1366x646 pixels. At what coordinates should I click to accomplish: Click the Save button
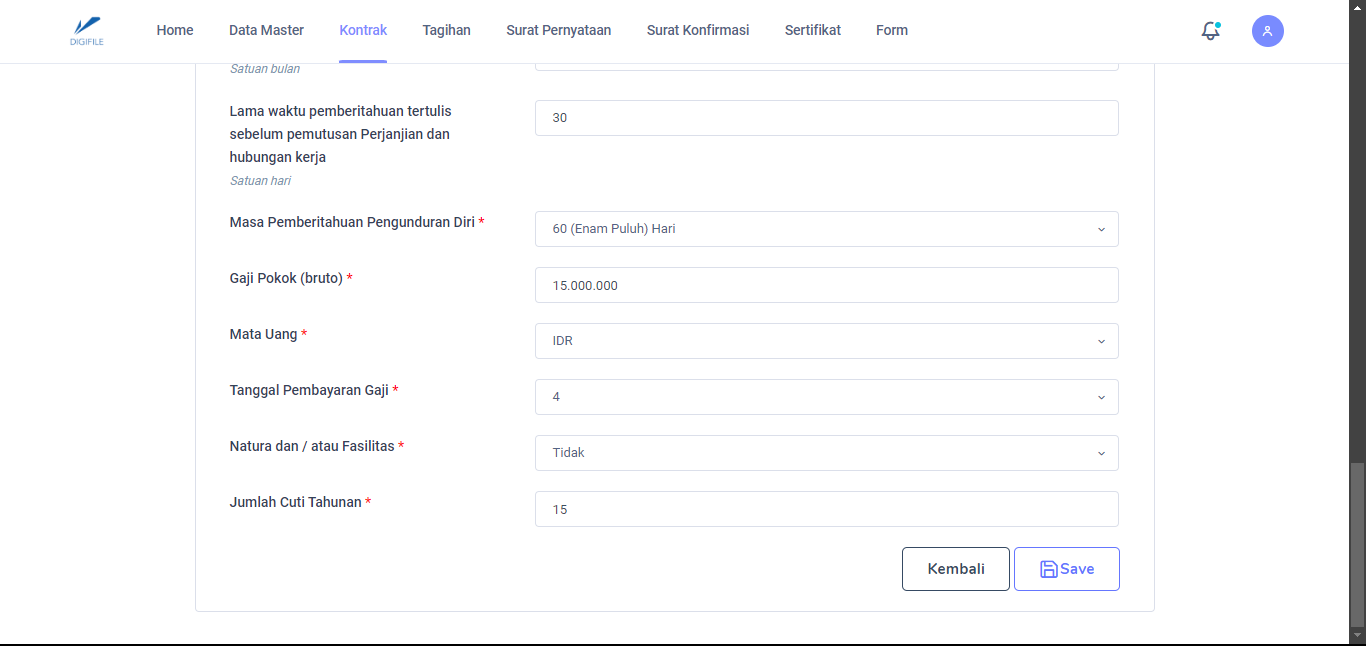pos(1066,569)
